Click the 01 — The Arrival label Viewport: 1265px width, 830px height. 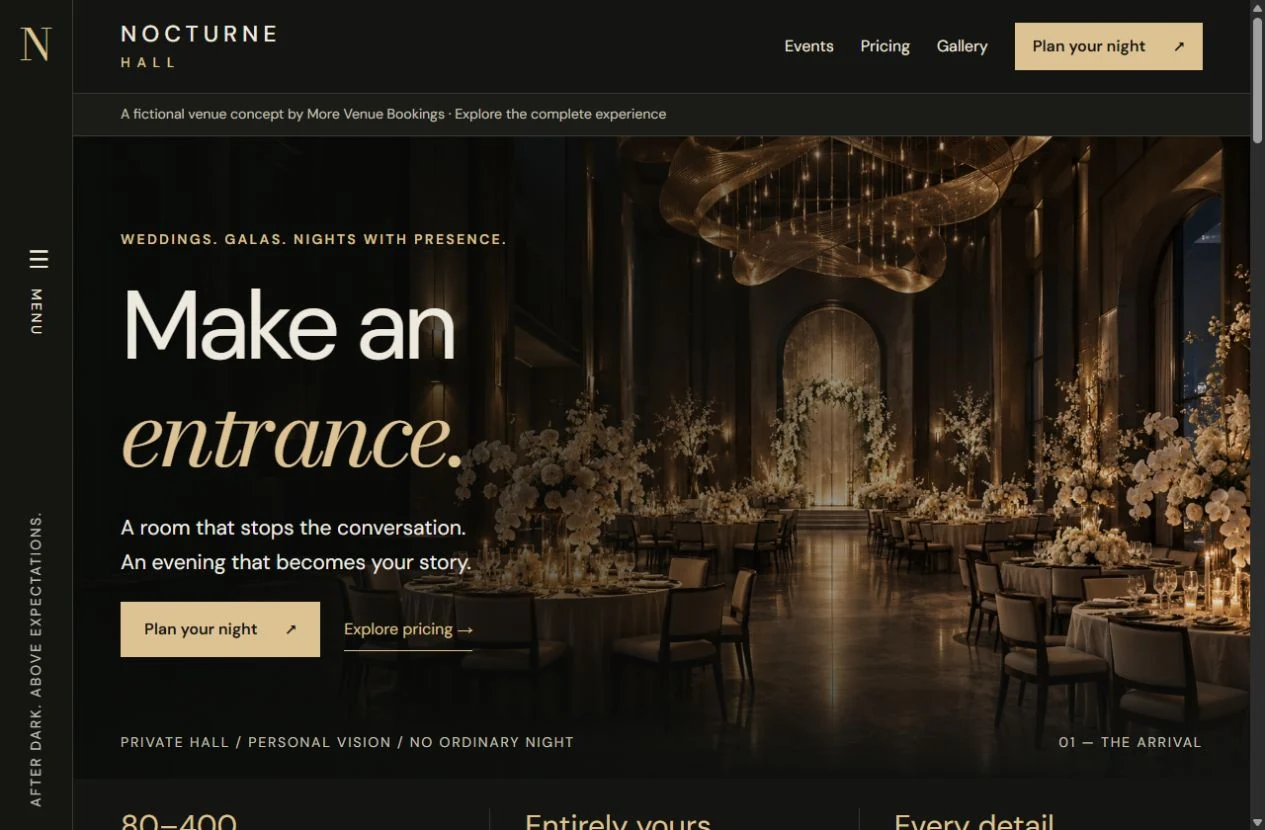pos(1130,742)
